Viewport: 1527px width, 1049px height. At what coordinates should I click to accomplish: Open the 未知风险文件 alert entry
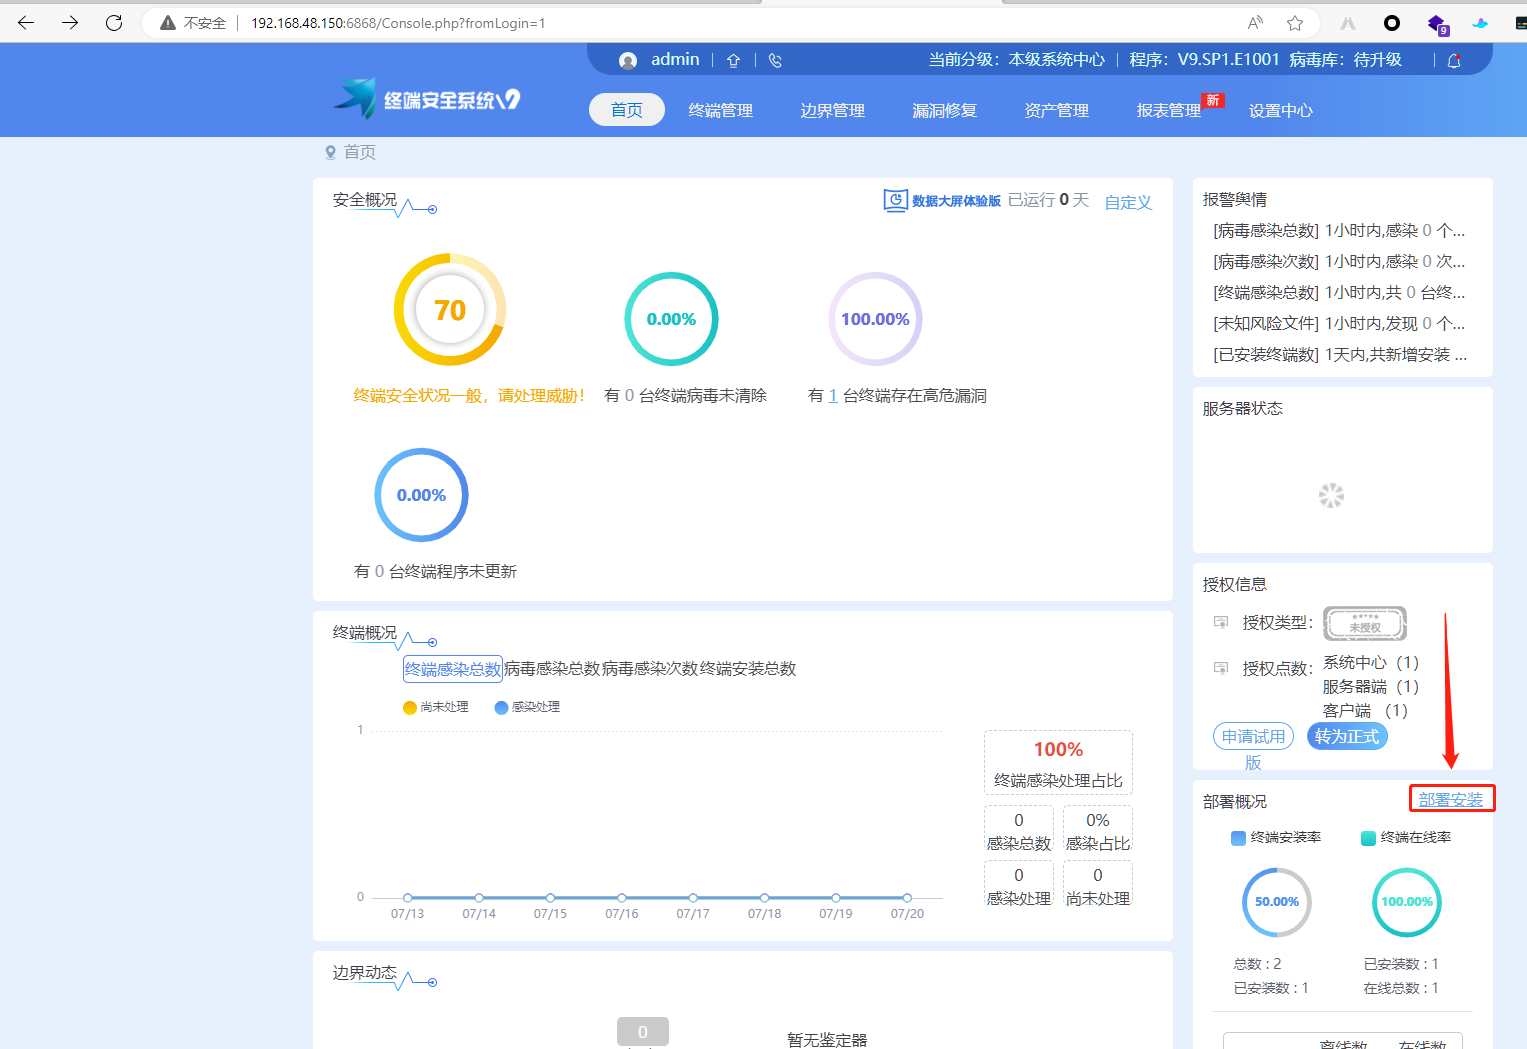(x=1339, y=324)
